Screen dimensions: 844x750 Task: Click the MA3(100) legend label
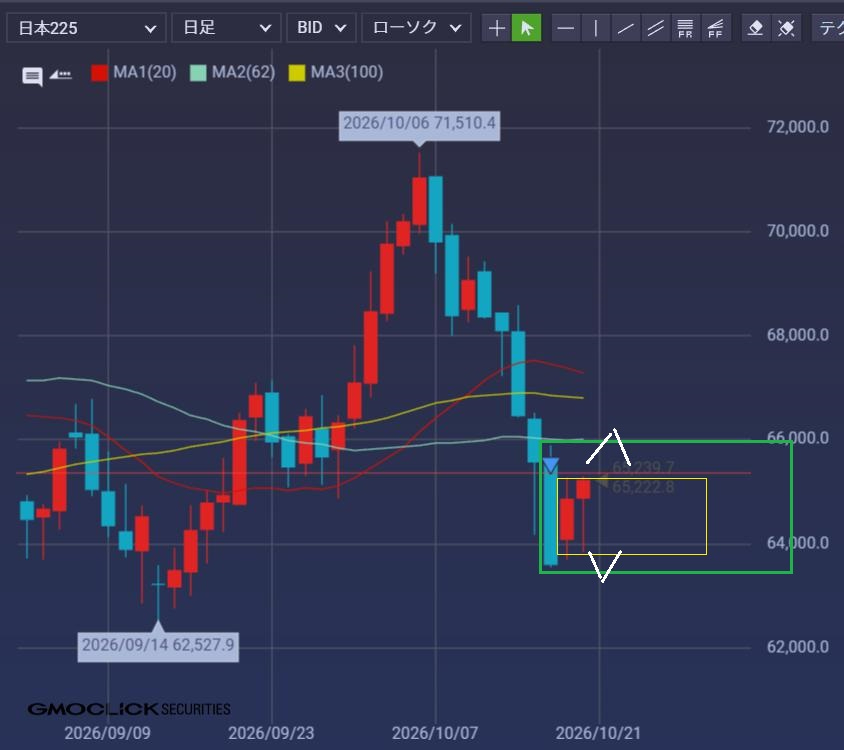click(x=347, y=72)
